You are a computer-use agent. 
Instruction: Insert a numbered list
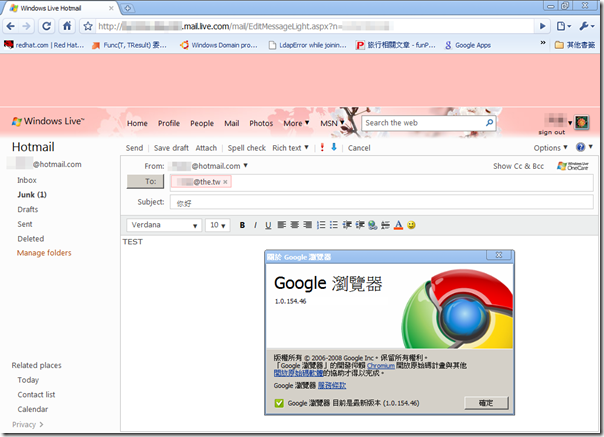coord(321,225)
